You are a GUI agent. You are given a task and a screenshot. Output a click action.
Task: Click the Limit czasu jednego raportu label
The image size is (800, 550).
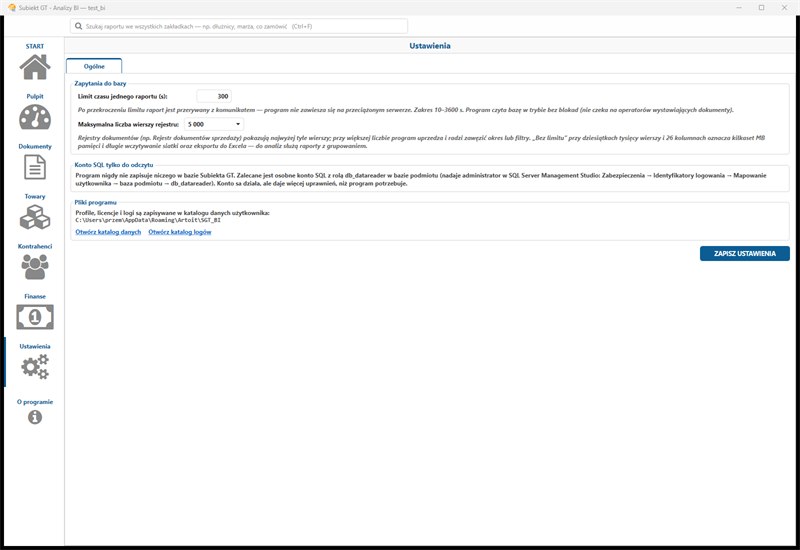(122, 96)
